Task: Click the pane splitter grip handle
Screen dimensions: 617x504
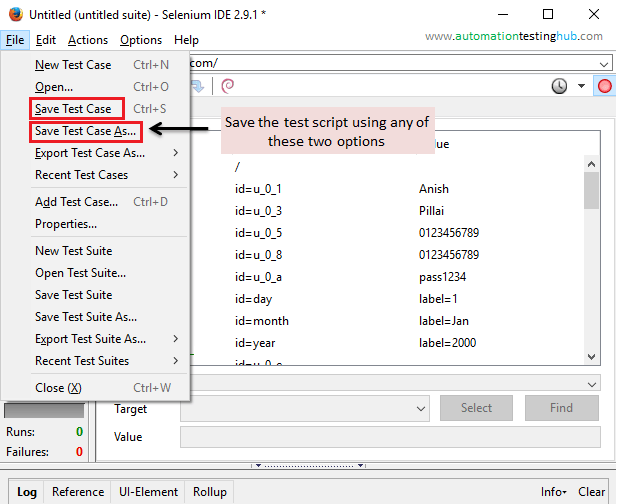Action: pyautogui.click(x=308, y=465)
